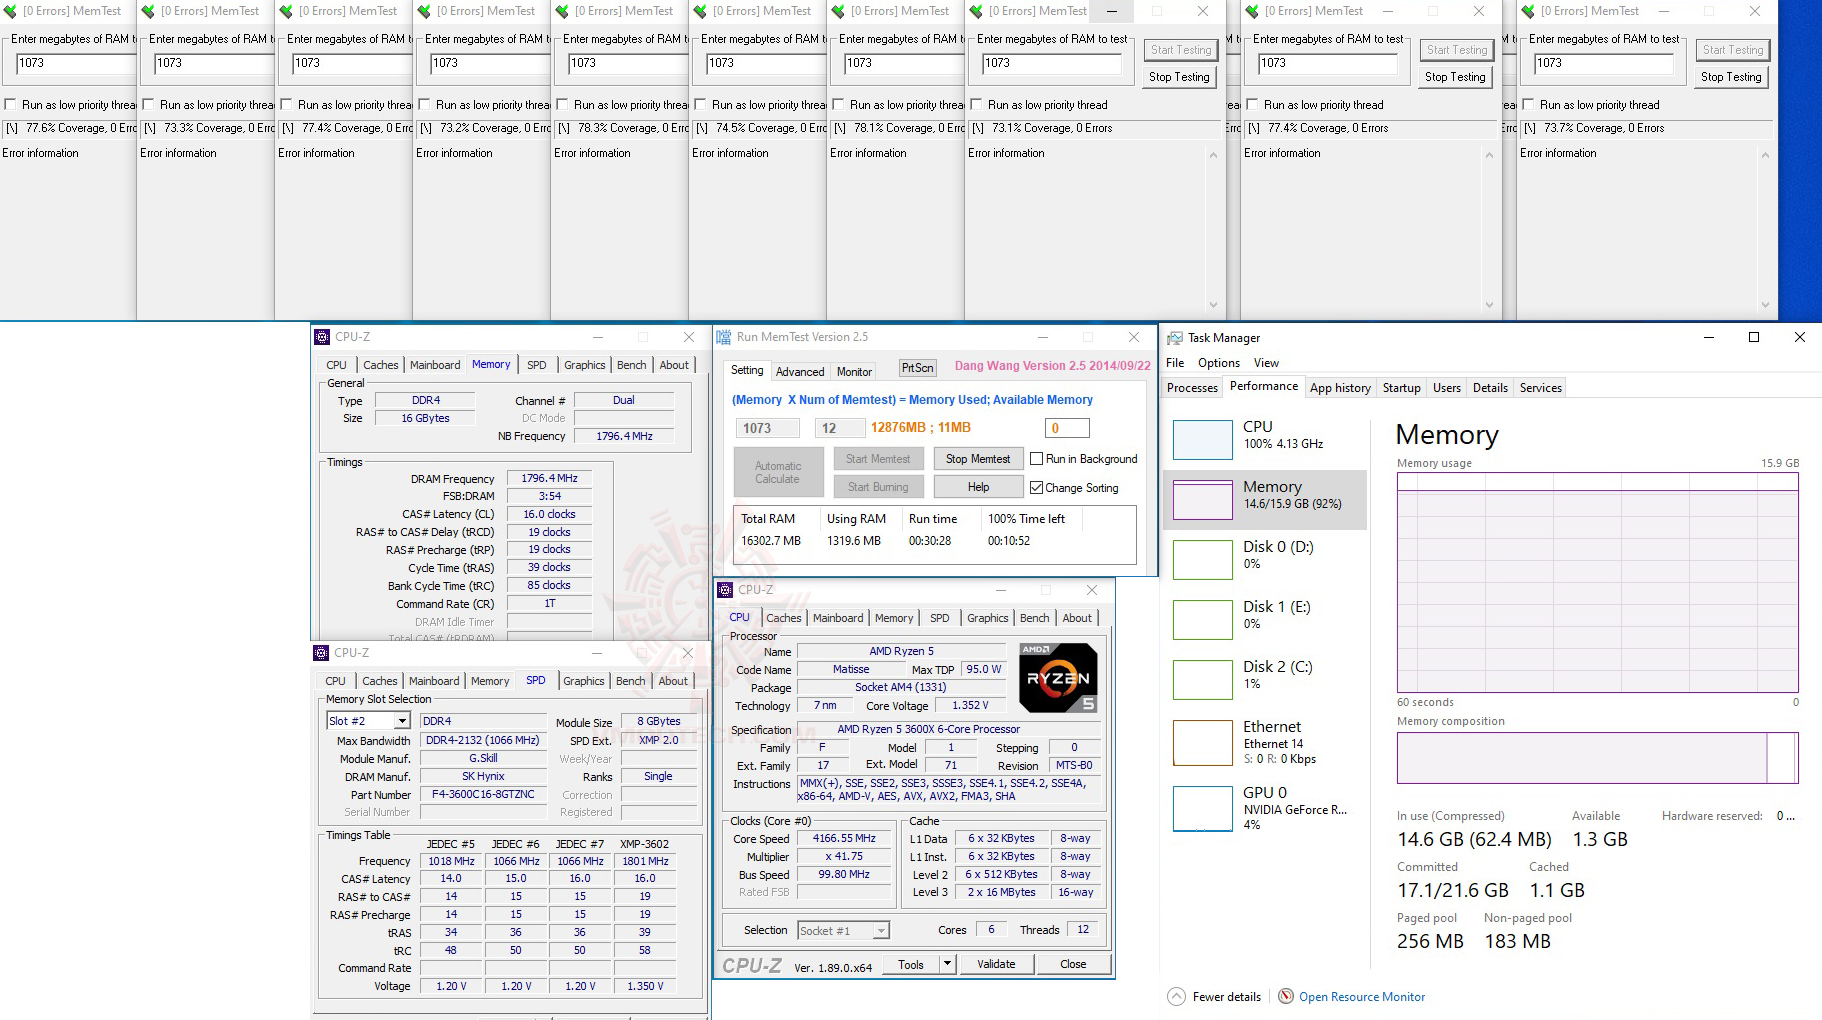Screen dimensions: 1822x1020
Task: Click the PrtScn button in Run MemTest
Action: pyautogui.click(x=916, y=368)
